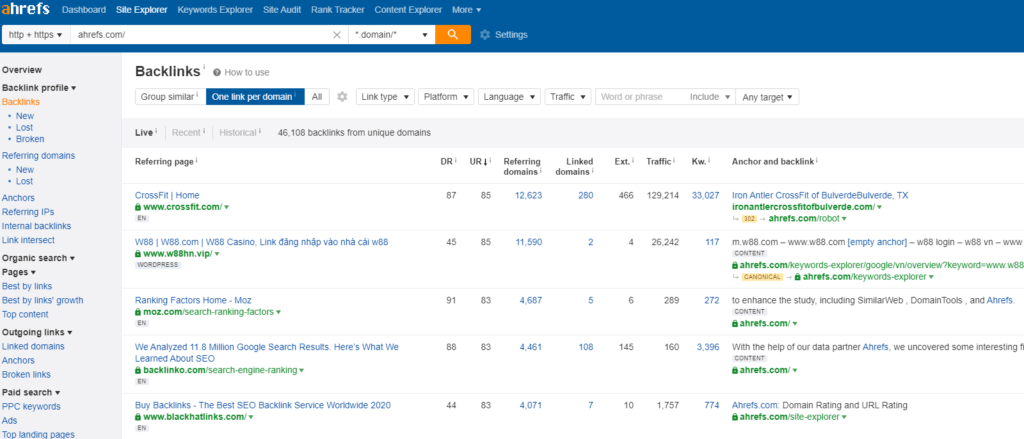
Task: Click info icon beside Kw. column header
Action: pos(709,160)
